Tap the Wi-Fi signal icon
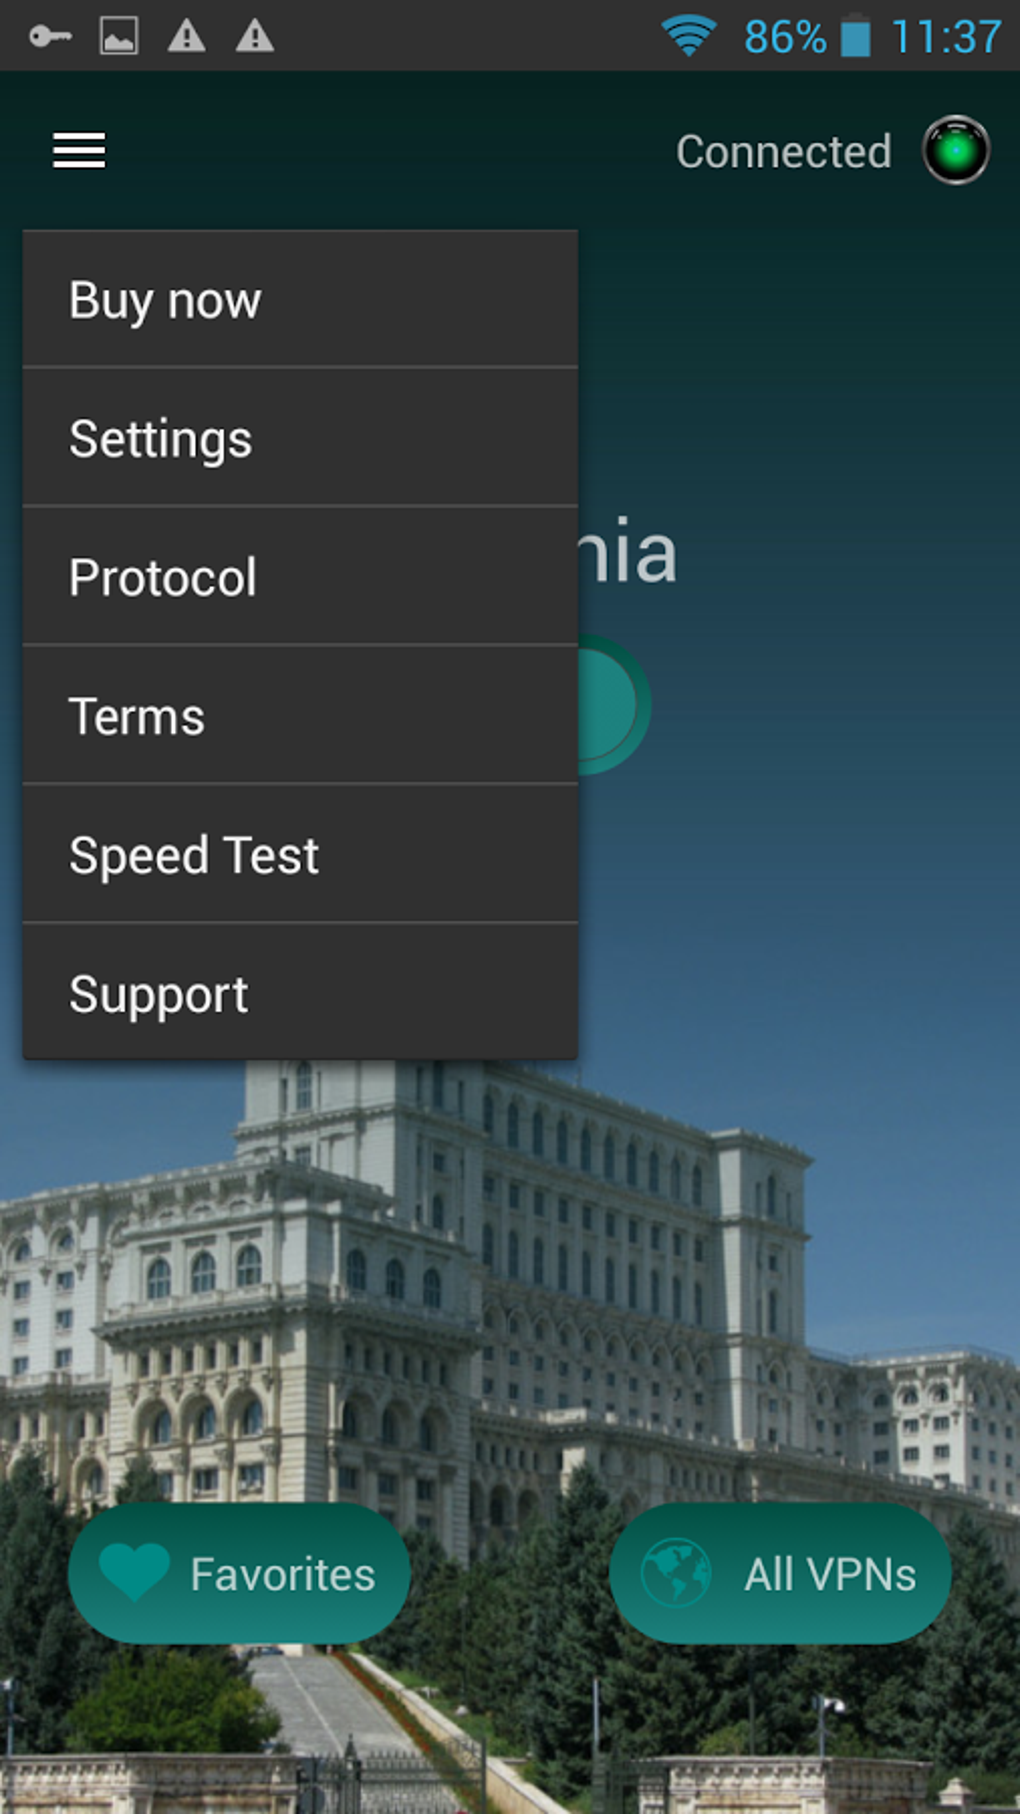 point(689,37)
